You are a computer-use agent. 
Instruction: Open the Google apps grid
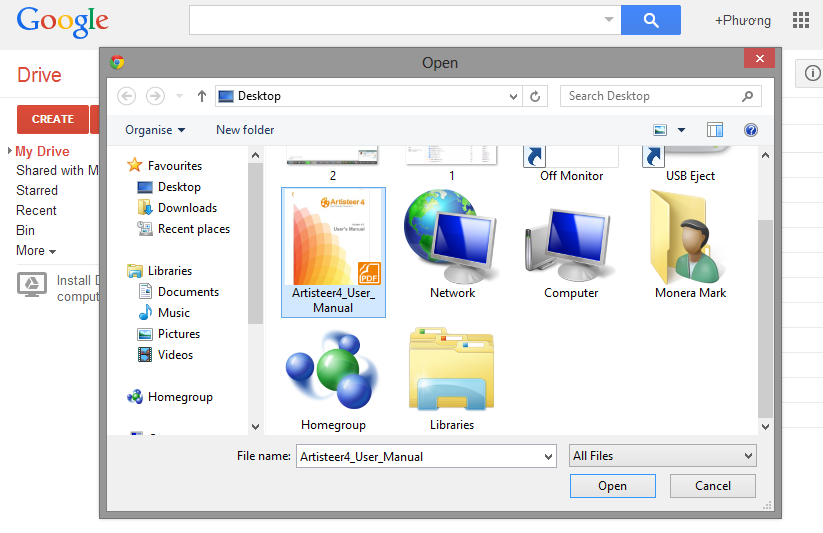801,20
